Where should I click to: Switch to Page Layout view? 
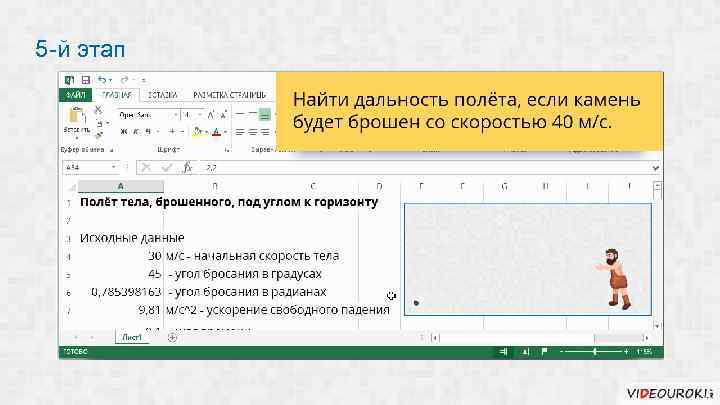(x=525, y=352)
